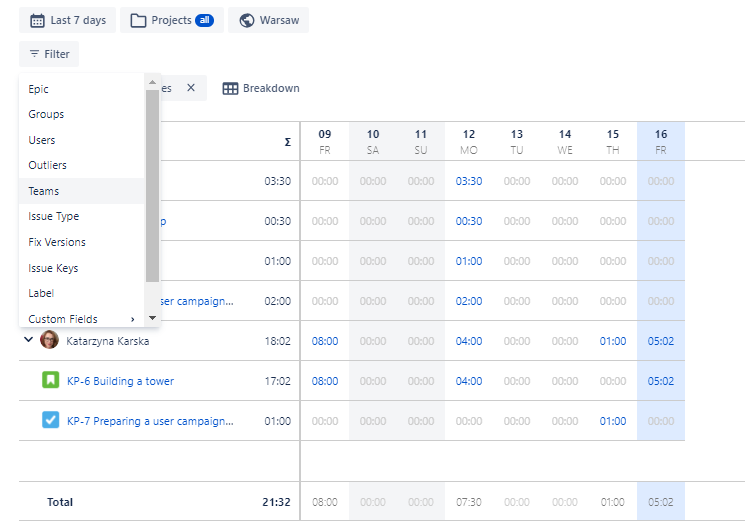Image resolution: width=745 pixels, height=528 pixels.
Task: Open the Last 7 days date picker
Action: pyautogui.click(x=67, y=20)
